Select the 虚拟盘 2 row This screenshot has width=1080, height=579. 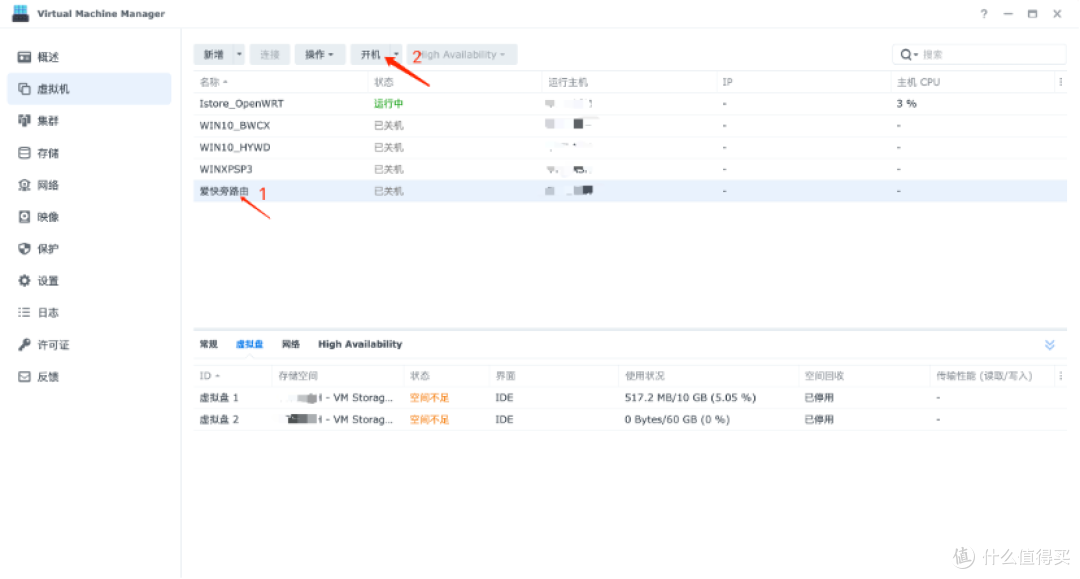[x=630, y=420]
